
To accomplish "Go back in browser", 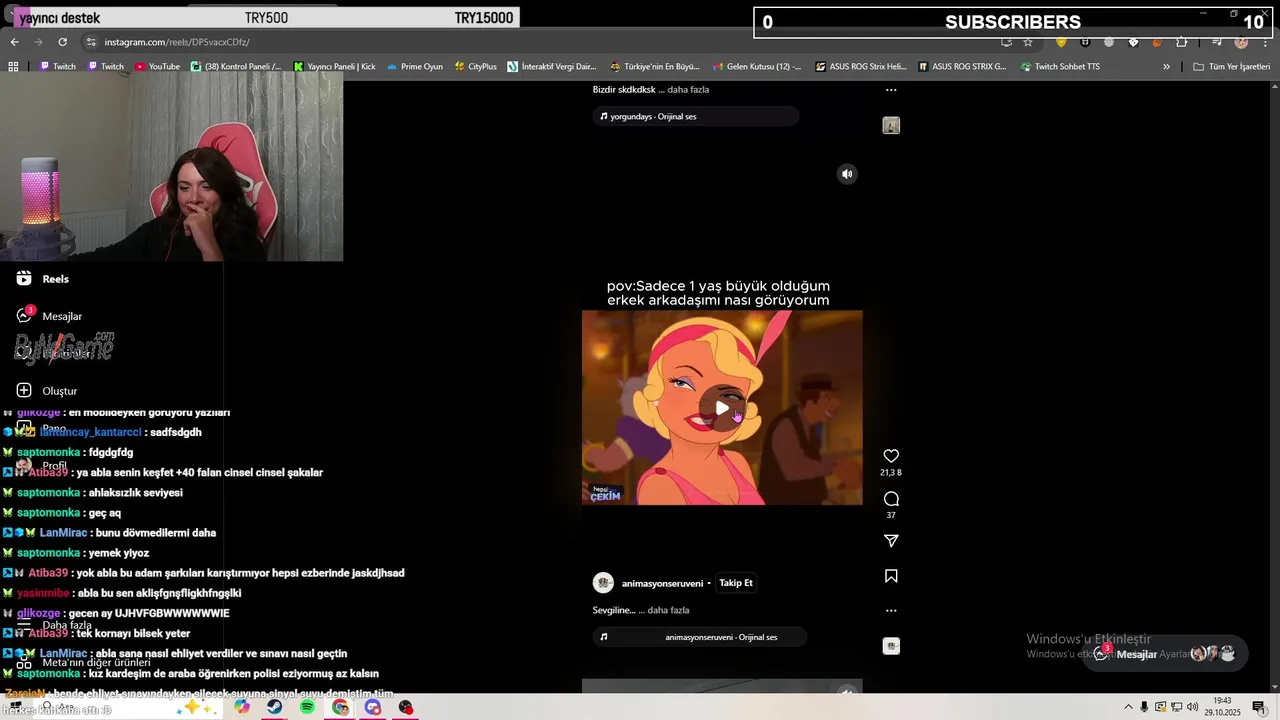I will pyautogui.click(x=14, y=42).
